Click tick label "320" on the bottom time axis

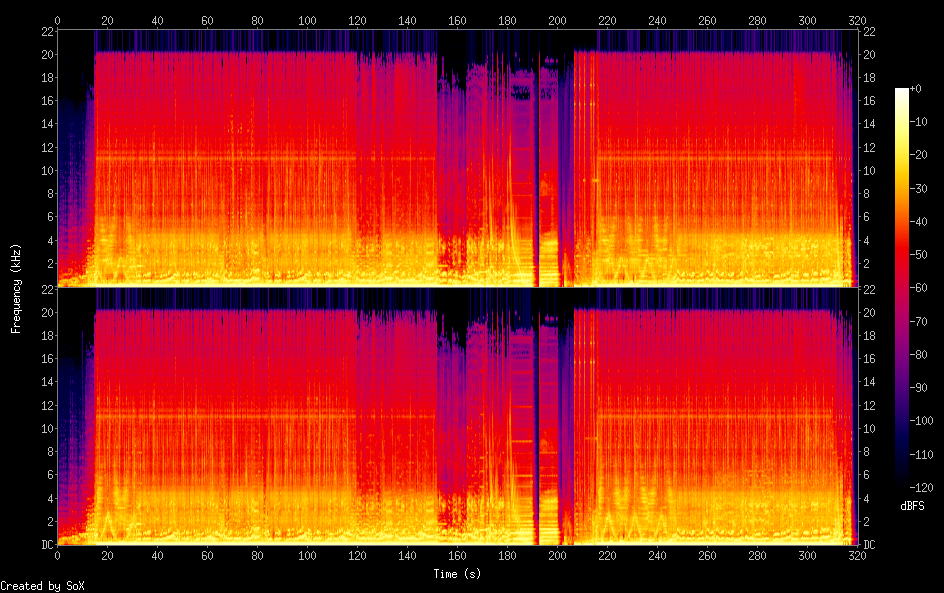[x=857, y=555]
